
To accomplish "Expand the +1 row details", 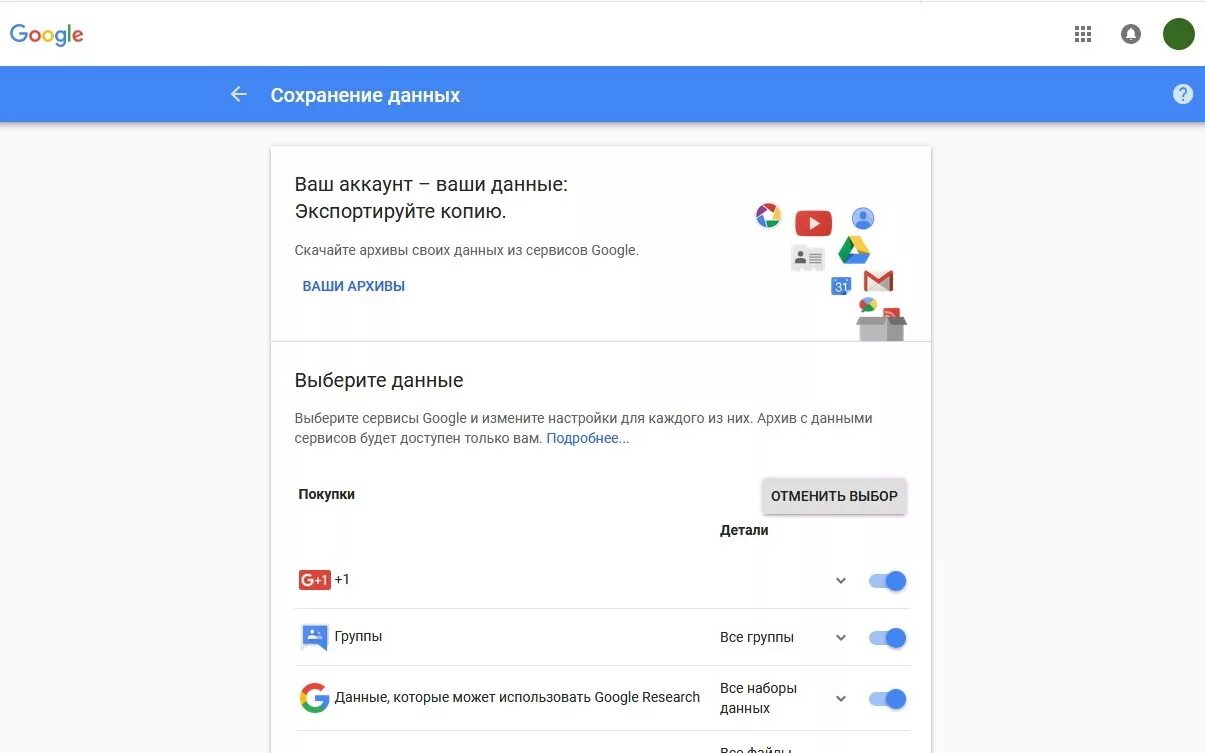I will (x=841, y=581).
